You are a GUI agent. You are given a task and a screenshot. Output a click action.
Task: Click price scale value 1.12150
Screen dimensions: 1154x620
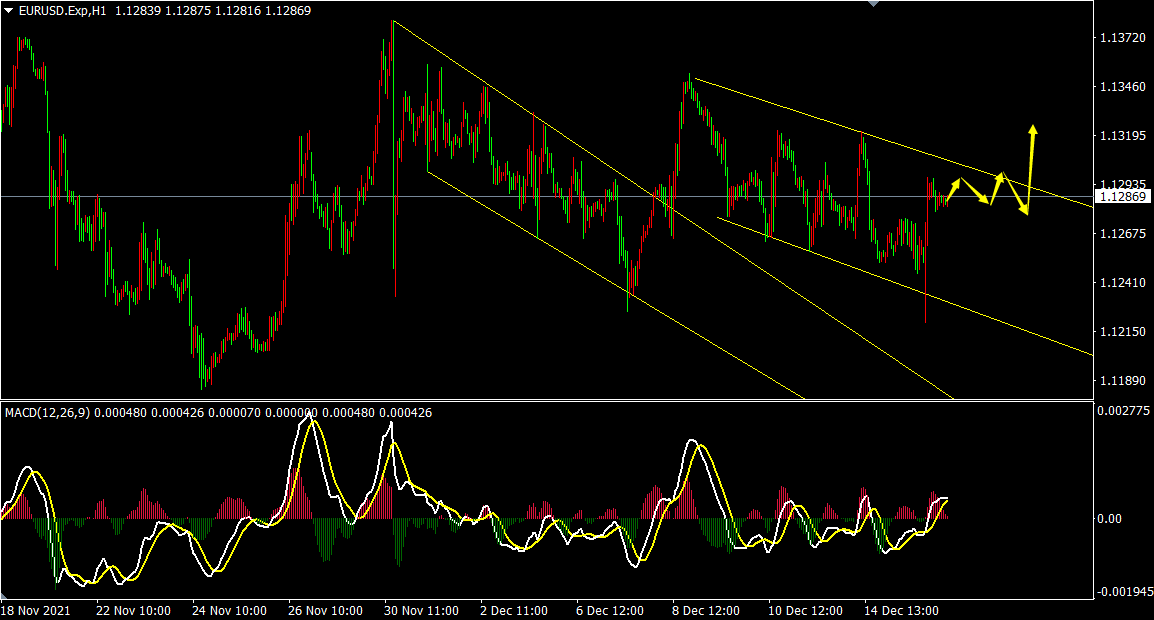(x=1122, y=331)
